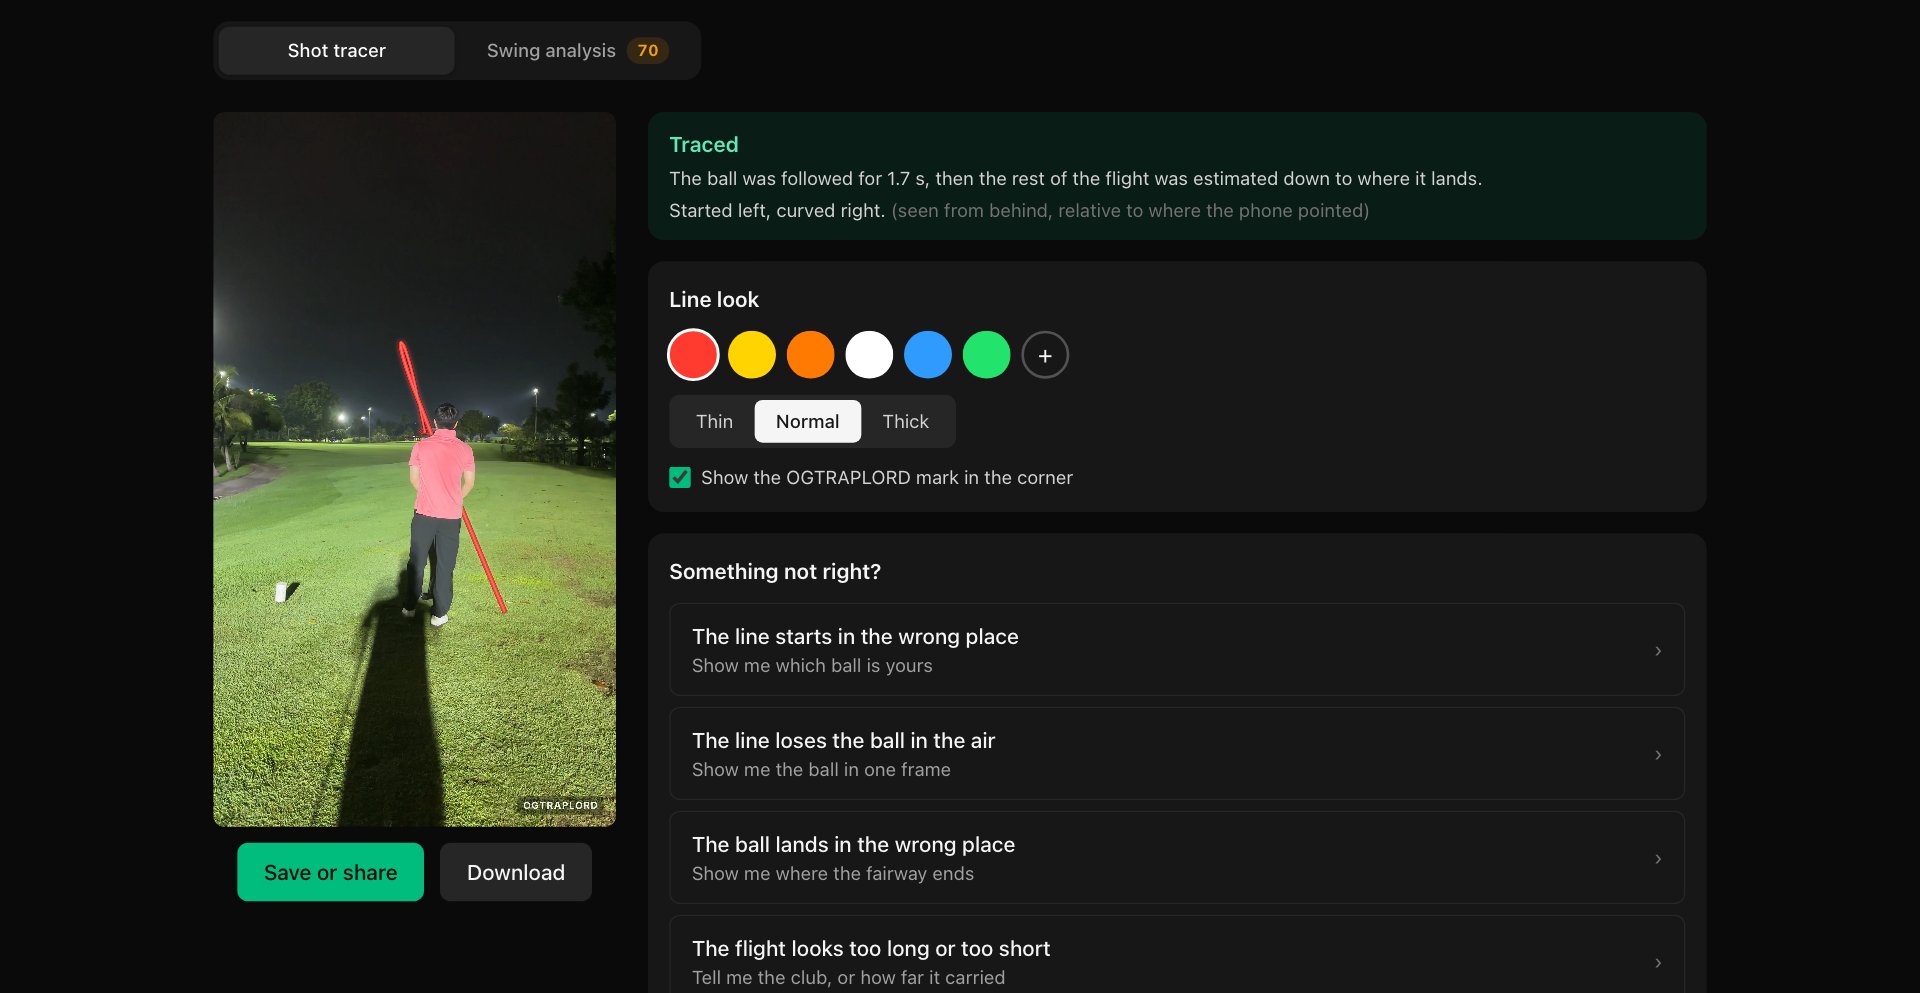1920x993 pixels.
Task: Click the Save or share button
Action: pyautogui.click(x=330, y=872)
